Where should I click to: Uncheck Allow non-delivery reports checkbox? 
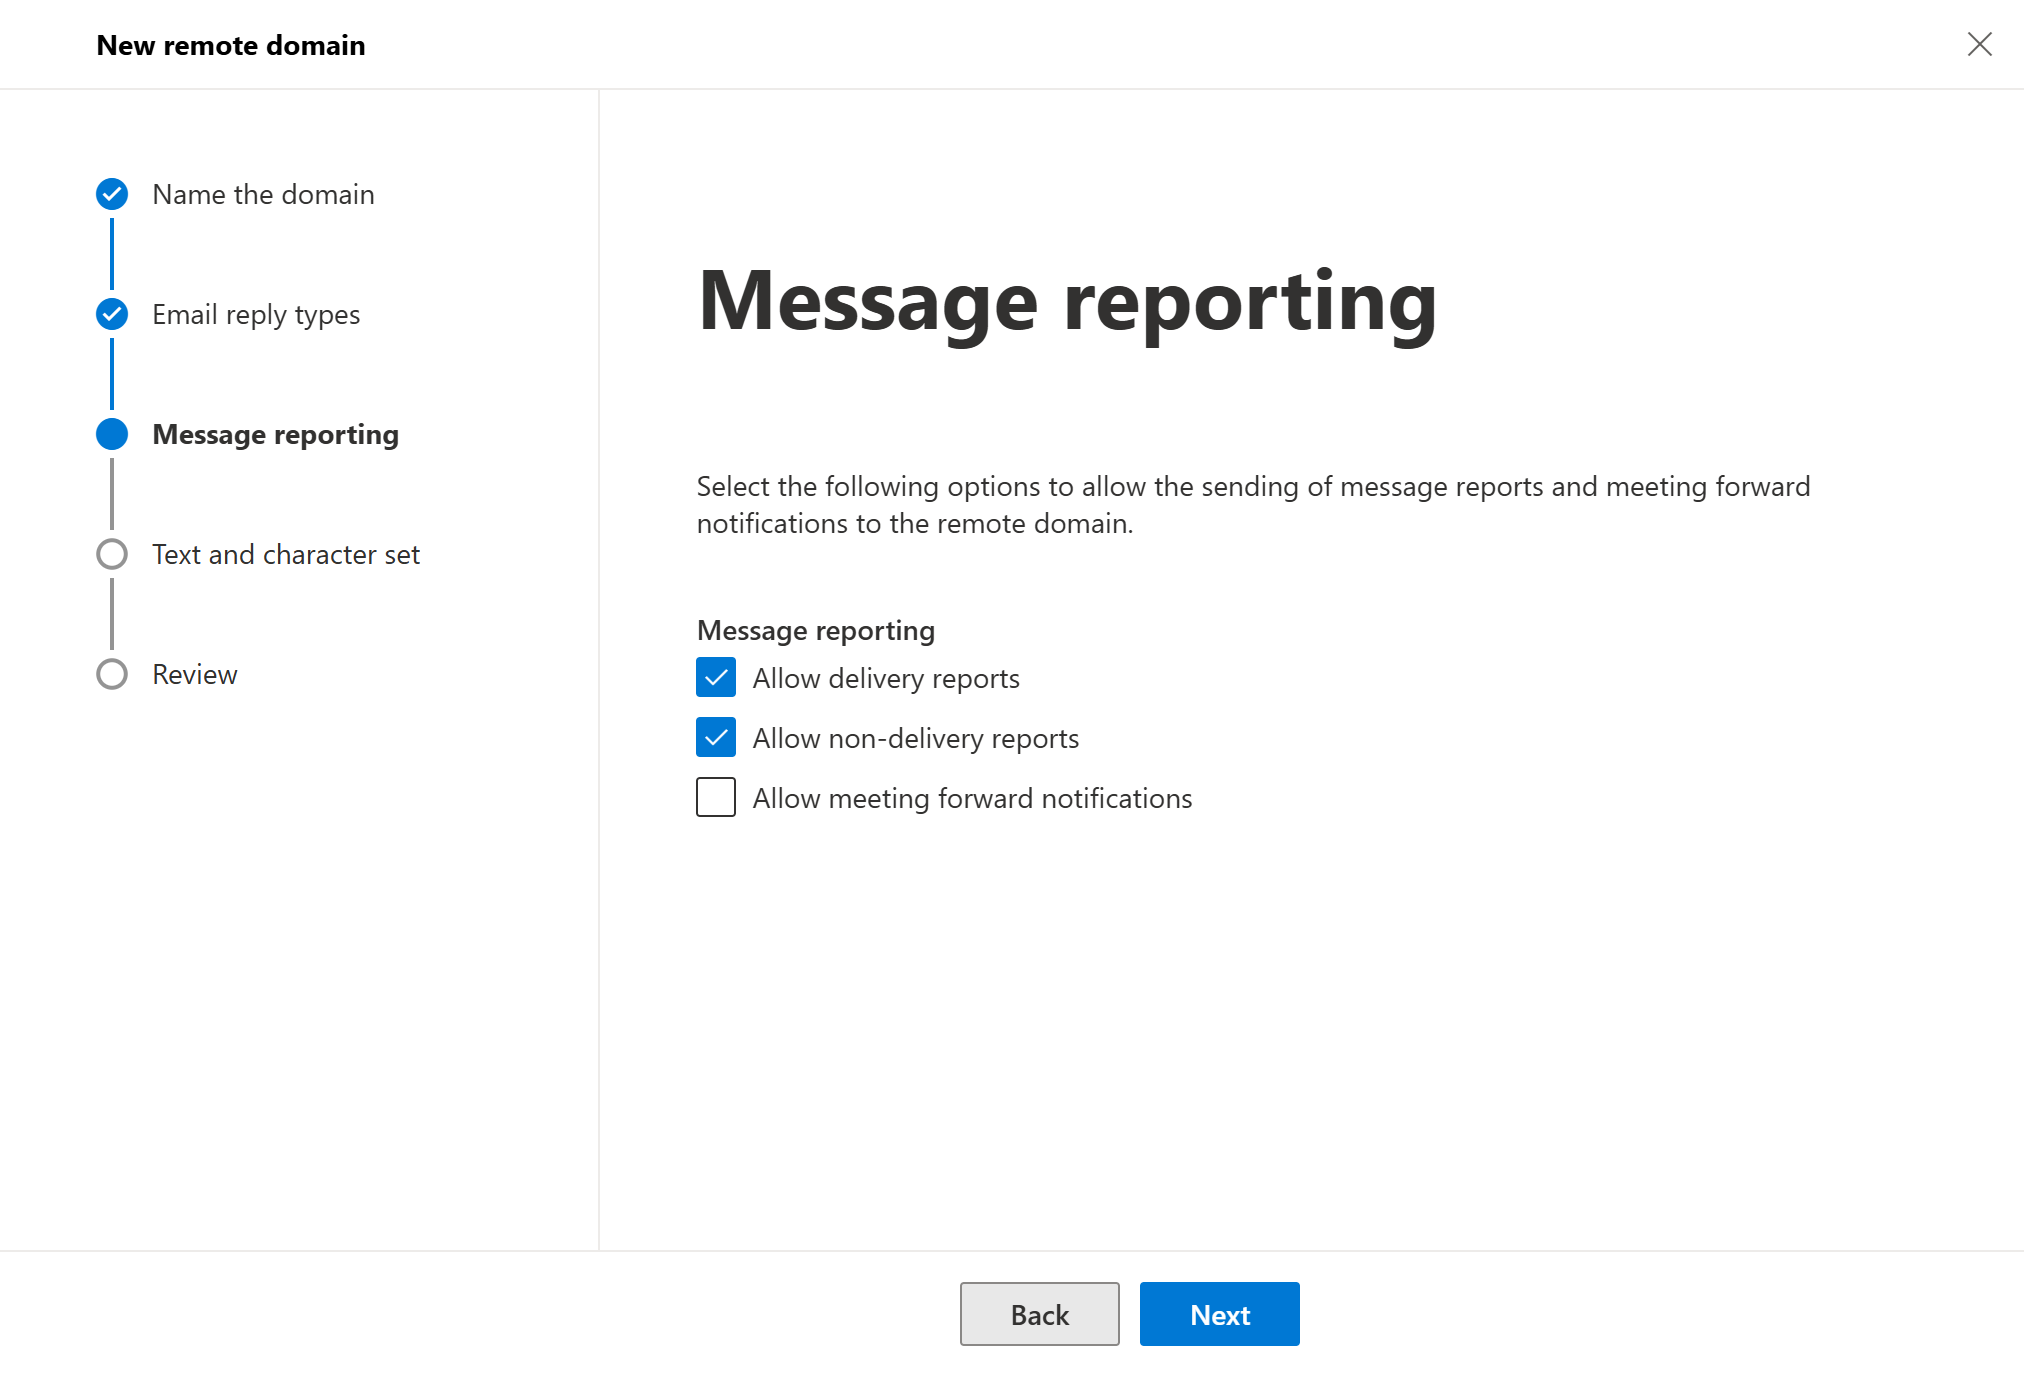point(716,737)
